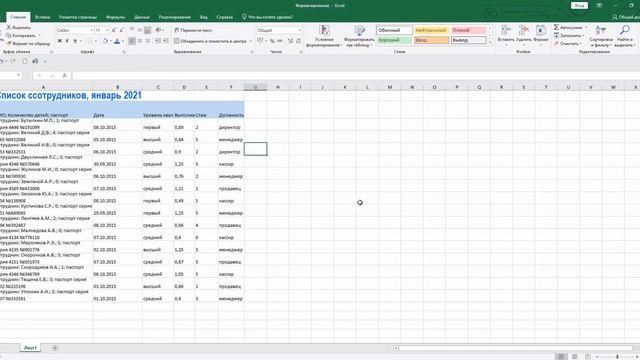
Task: Open the font name combo box
Action: [75, 30]
